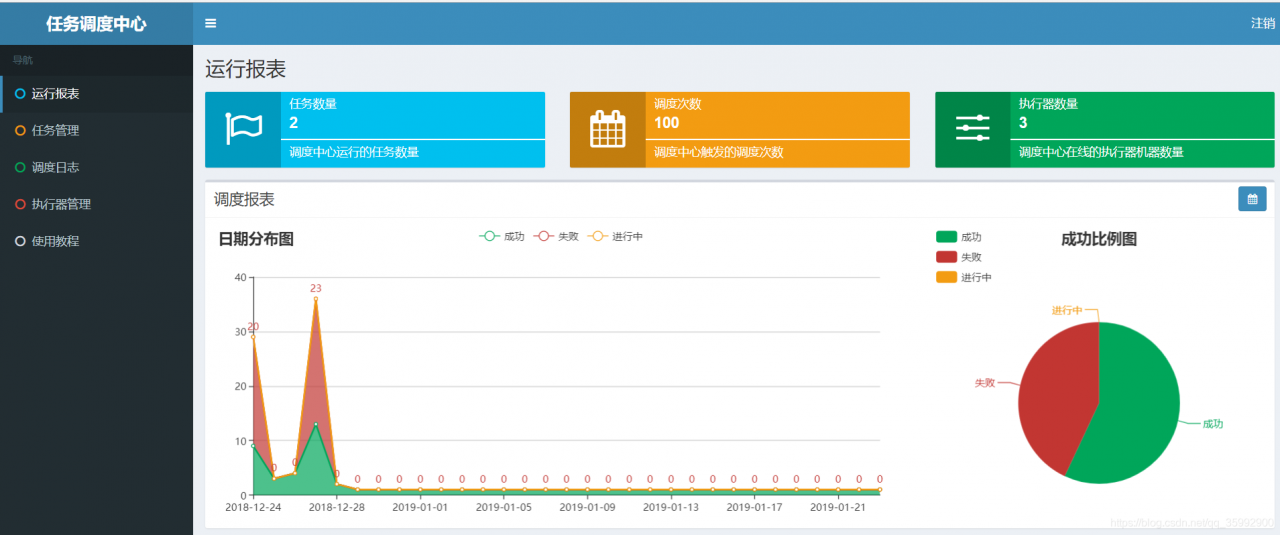Open 执行器管理 in the sidebar
The image size is (1280, 535).
[97, 204]
